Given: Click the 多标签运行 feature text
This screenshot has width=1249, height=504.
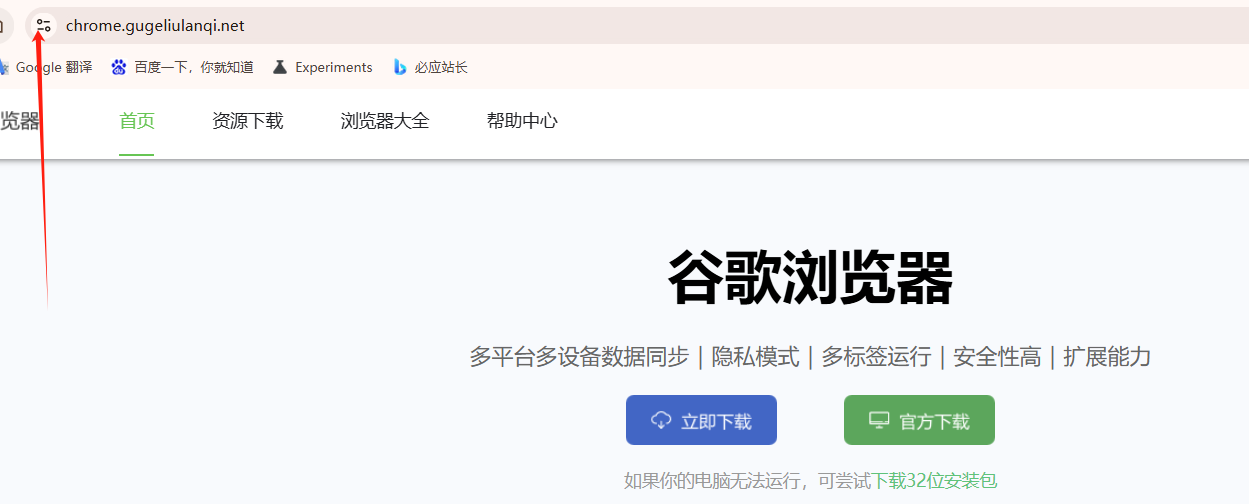Looking at the screenshot, I should pos(876,357).
